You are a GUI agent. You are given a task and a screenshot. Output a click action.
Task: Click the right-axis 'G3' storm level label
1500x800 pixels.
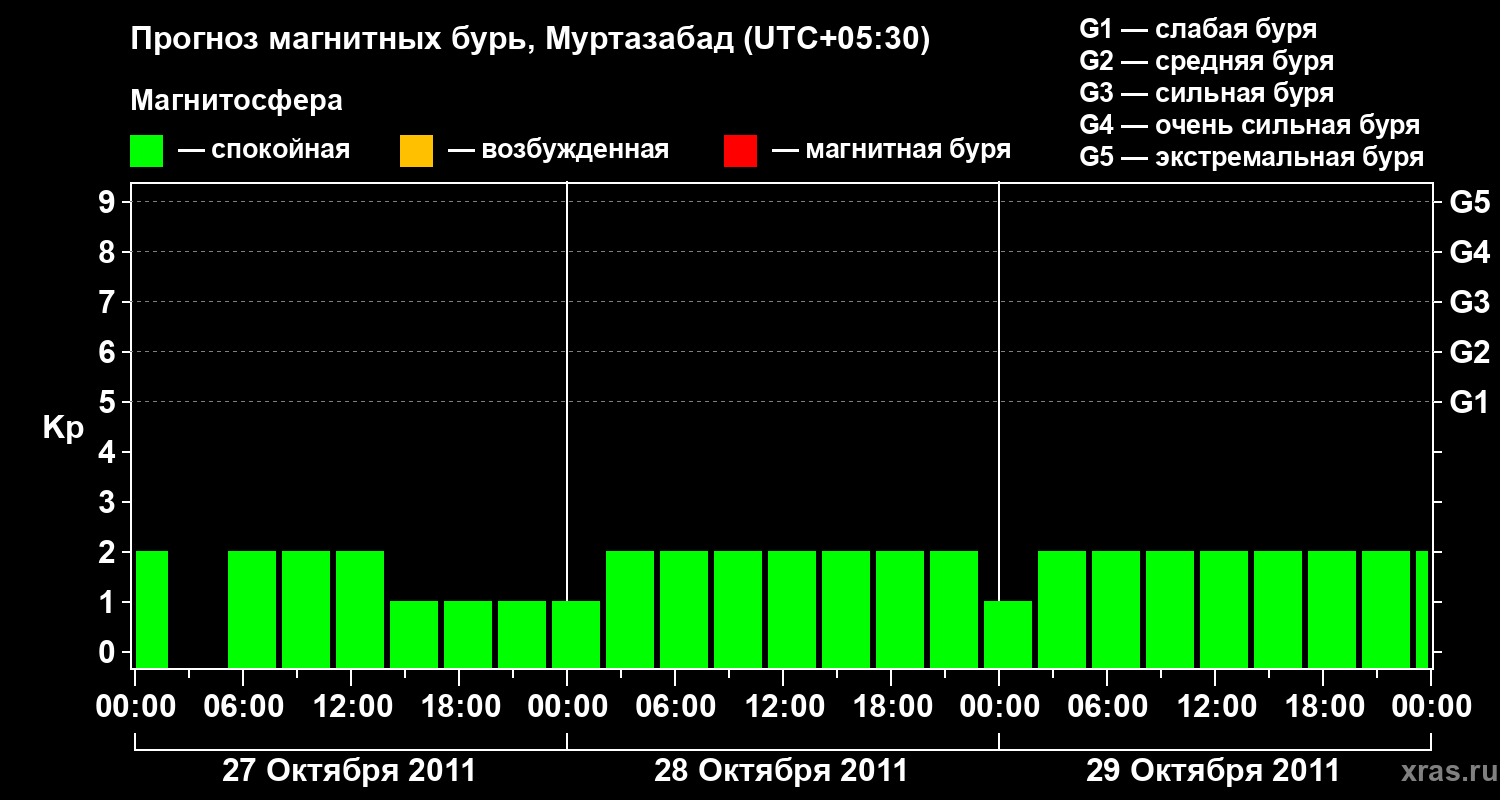1470,302
